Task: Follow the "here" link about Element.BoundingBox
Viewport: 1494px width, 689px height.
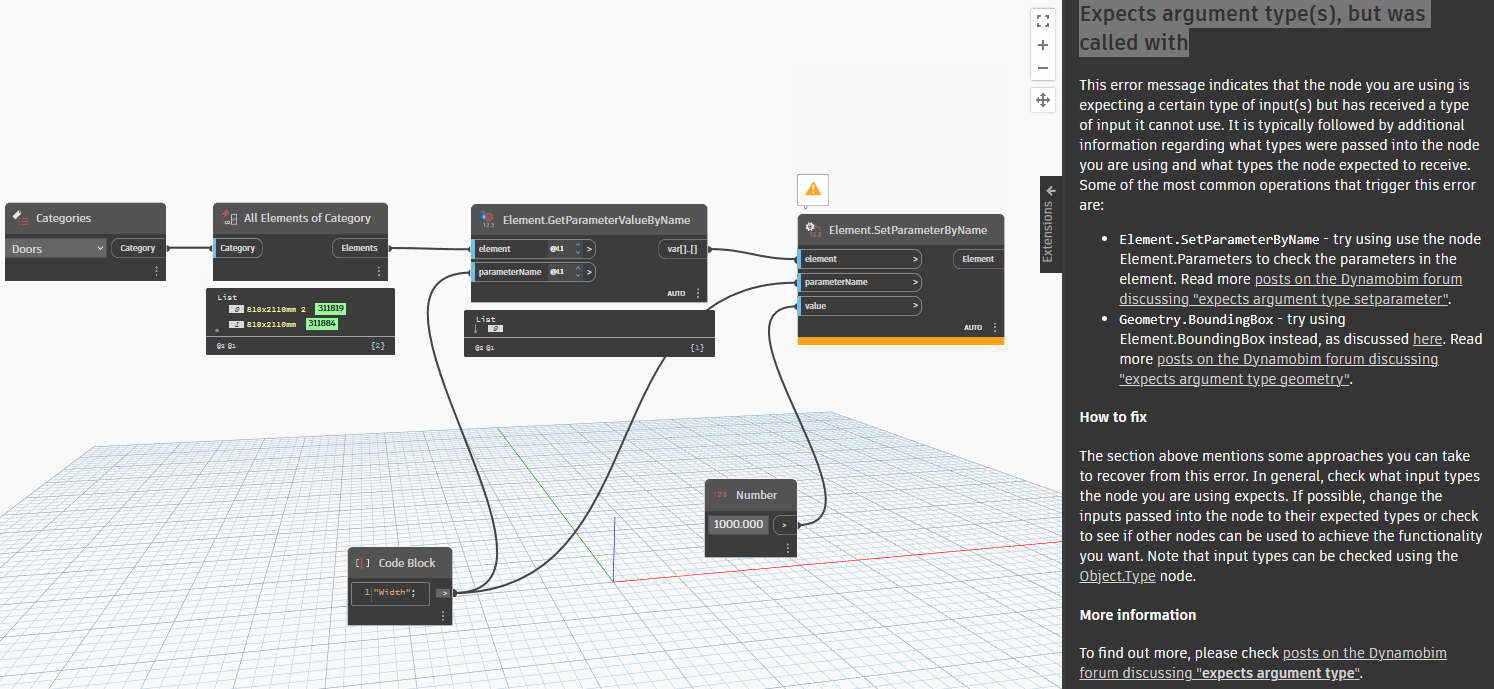Action: (x=1427, y=339)
